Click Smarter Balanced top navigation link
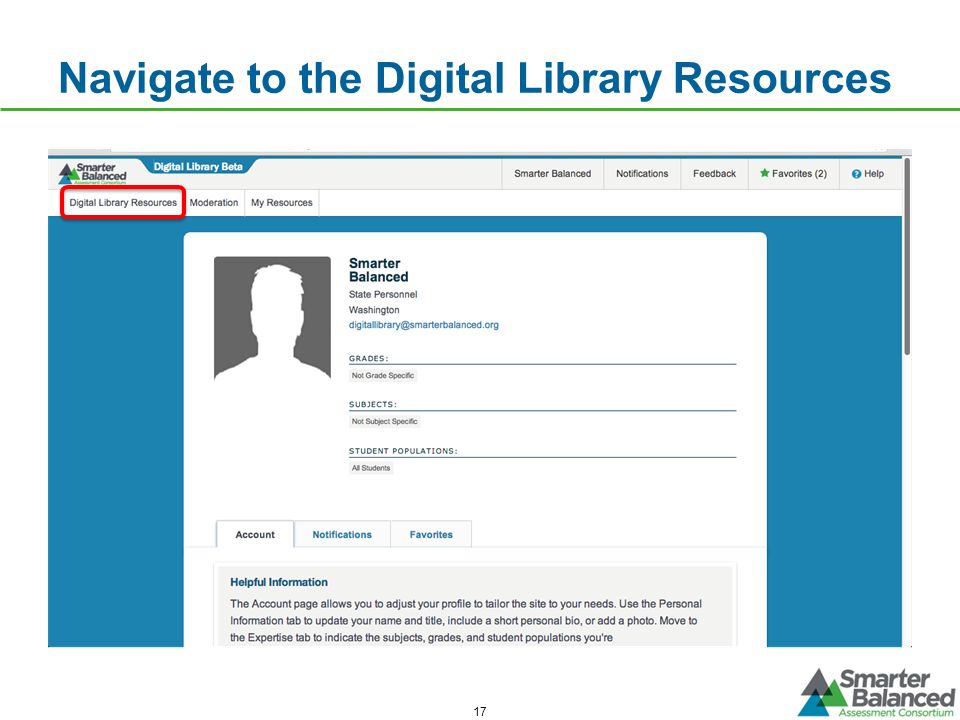 pos(552,174)
